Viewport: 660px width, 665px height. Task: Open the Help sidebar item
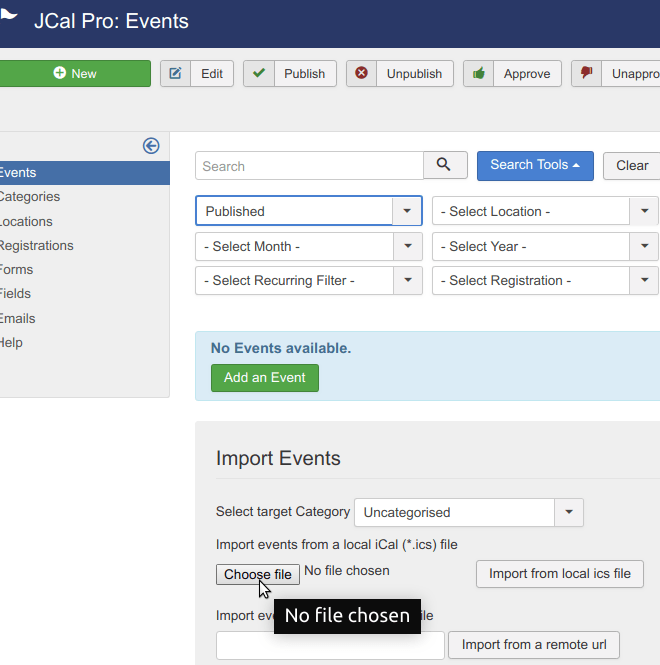pos(11,342)
